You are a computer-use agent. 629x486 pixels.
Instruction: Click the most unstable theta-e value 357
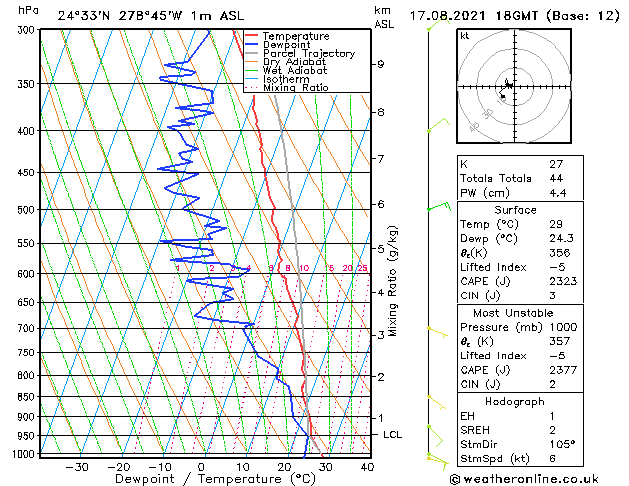point(560,341)
